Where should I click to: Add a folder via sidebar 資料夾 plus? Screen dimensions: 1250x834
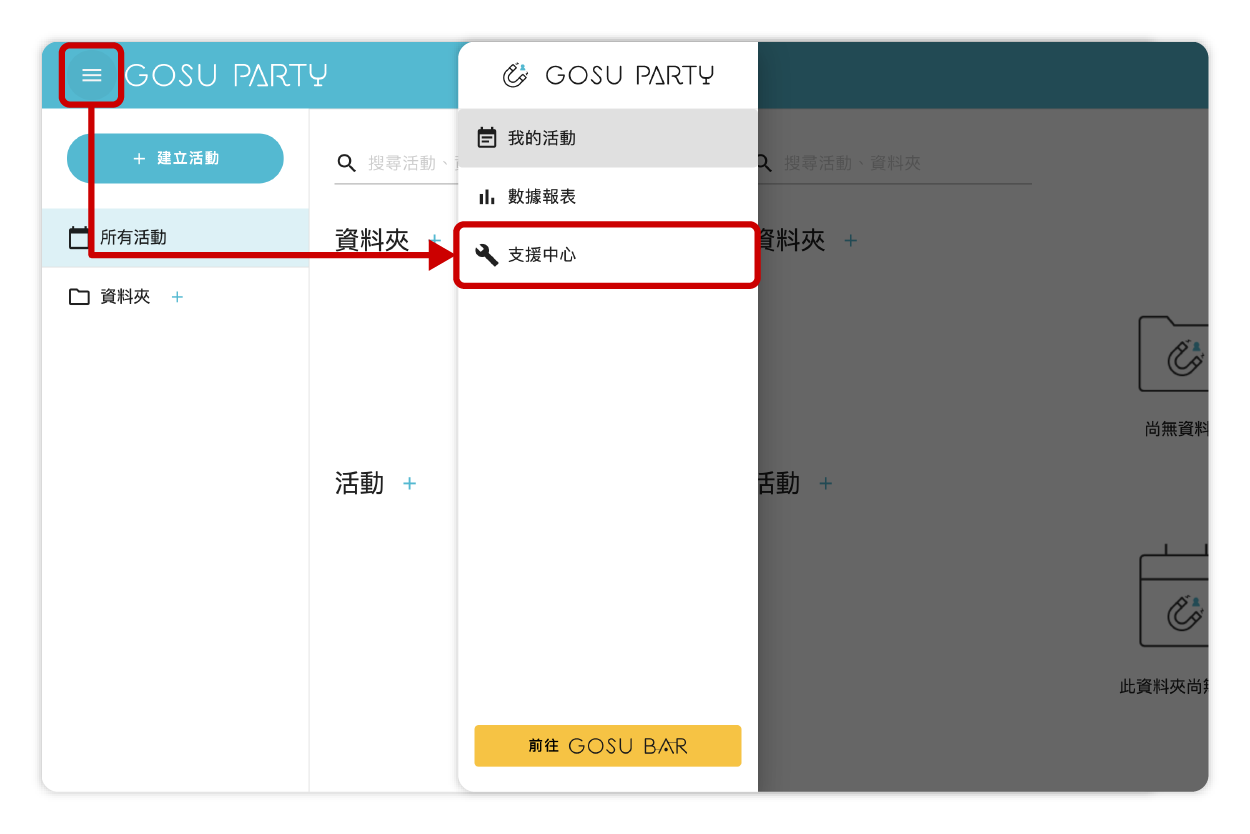177,297
